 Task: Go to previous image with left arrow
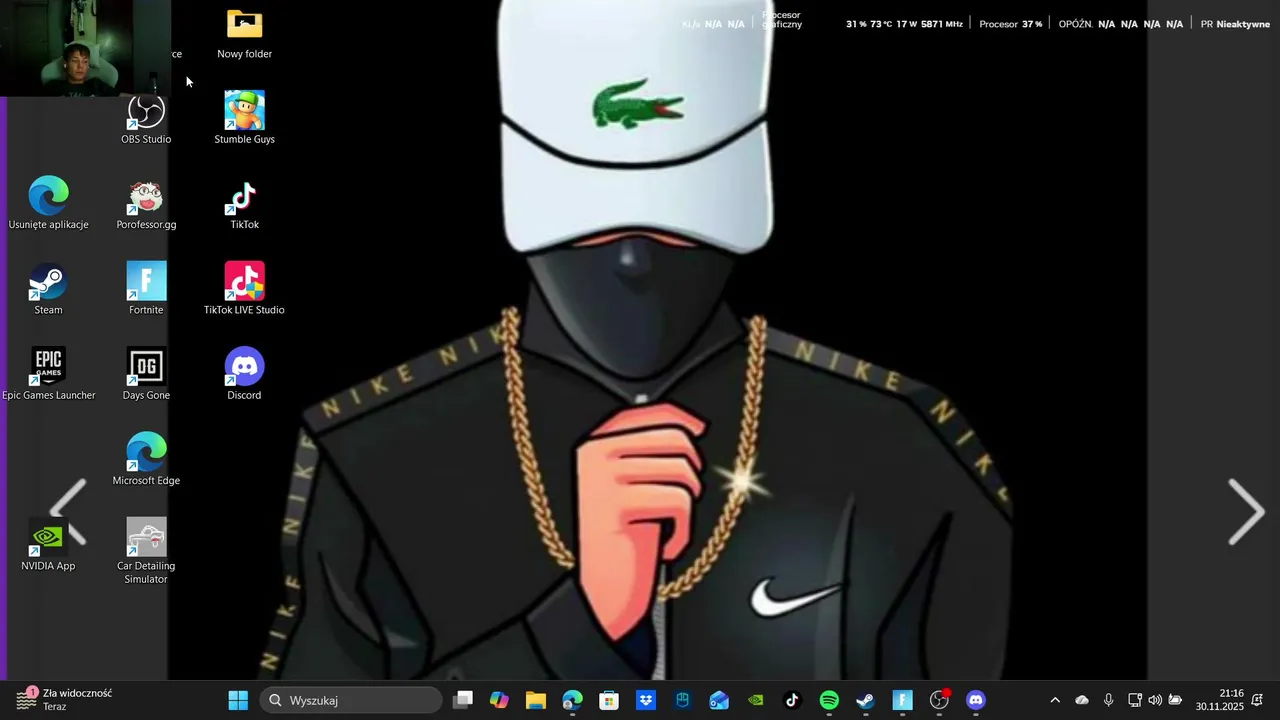coord(69,512)
